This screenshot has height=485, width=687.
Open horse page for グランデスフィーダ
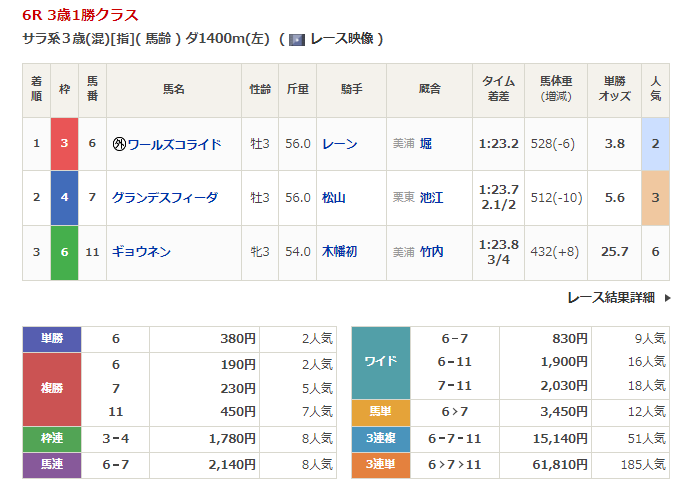click(164, 197)
